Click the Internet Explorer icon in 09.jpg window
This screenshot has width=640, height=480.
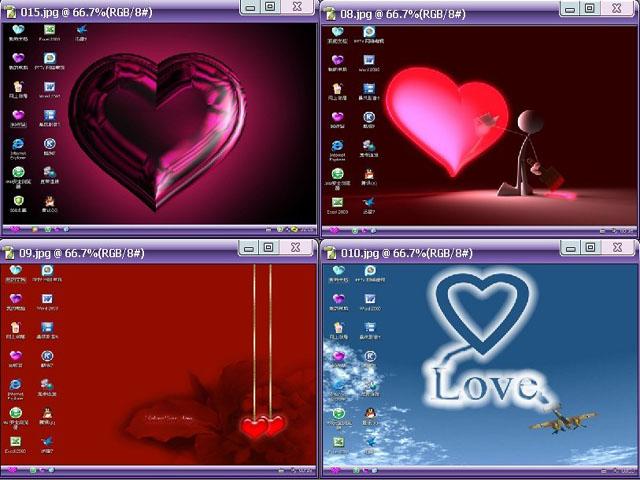(16, 384)
